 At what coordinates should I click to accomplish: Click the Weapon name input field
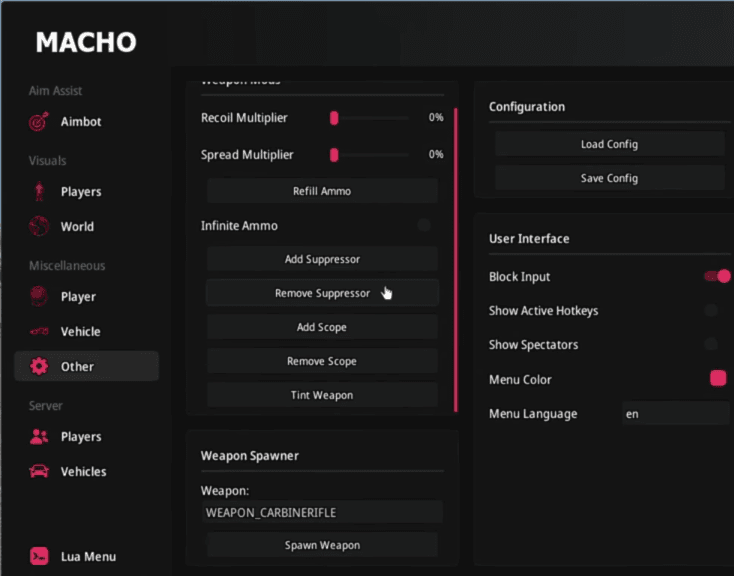click(x=322, y=512)
